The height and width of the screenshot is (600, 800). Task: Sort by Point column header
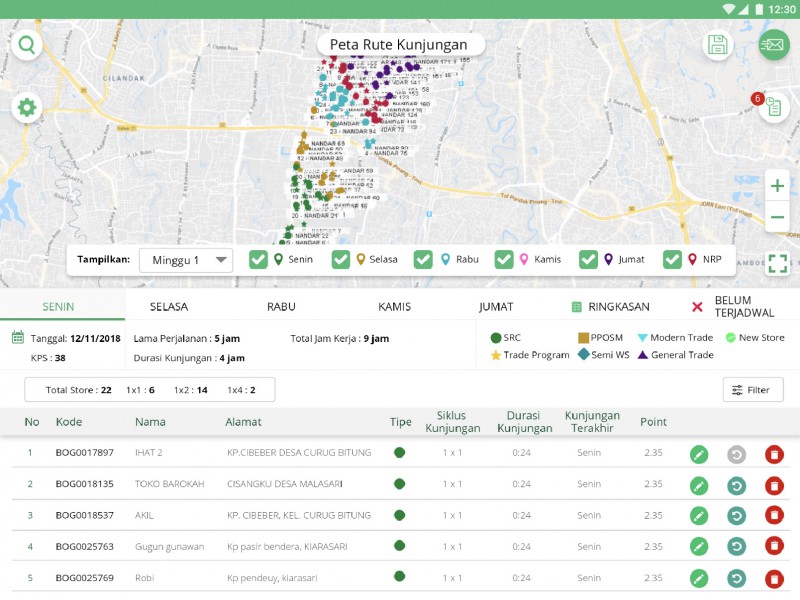653,422
